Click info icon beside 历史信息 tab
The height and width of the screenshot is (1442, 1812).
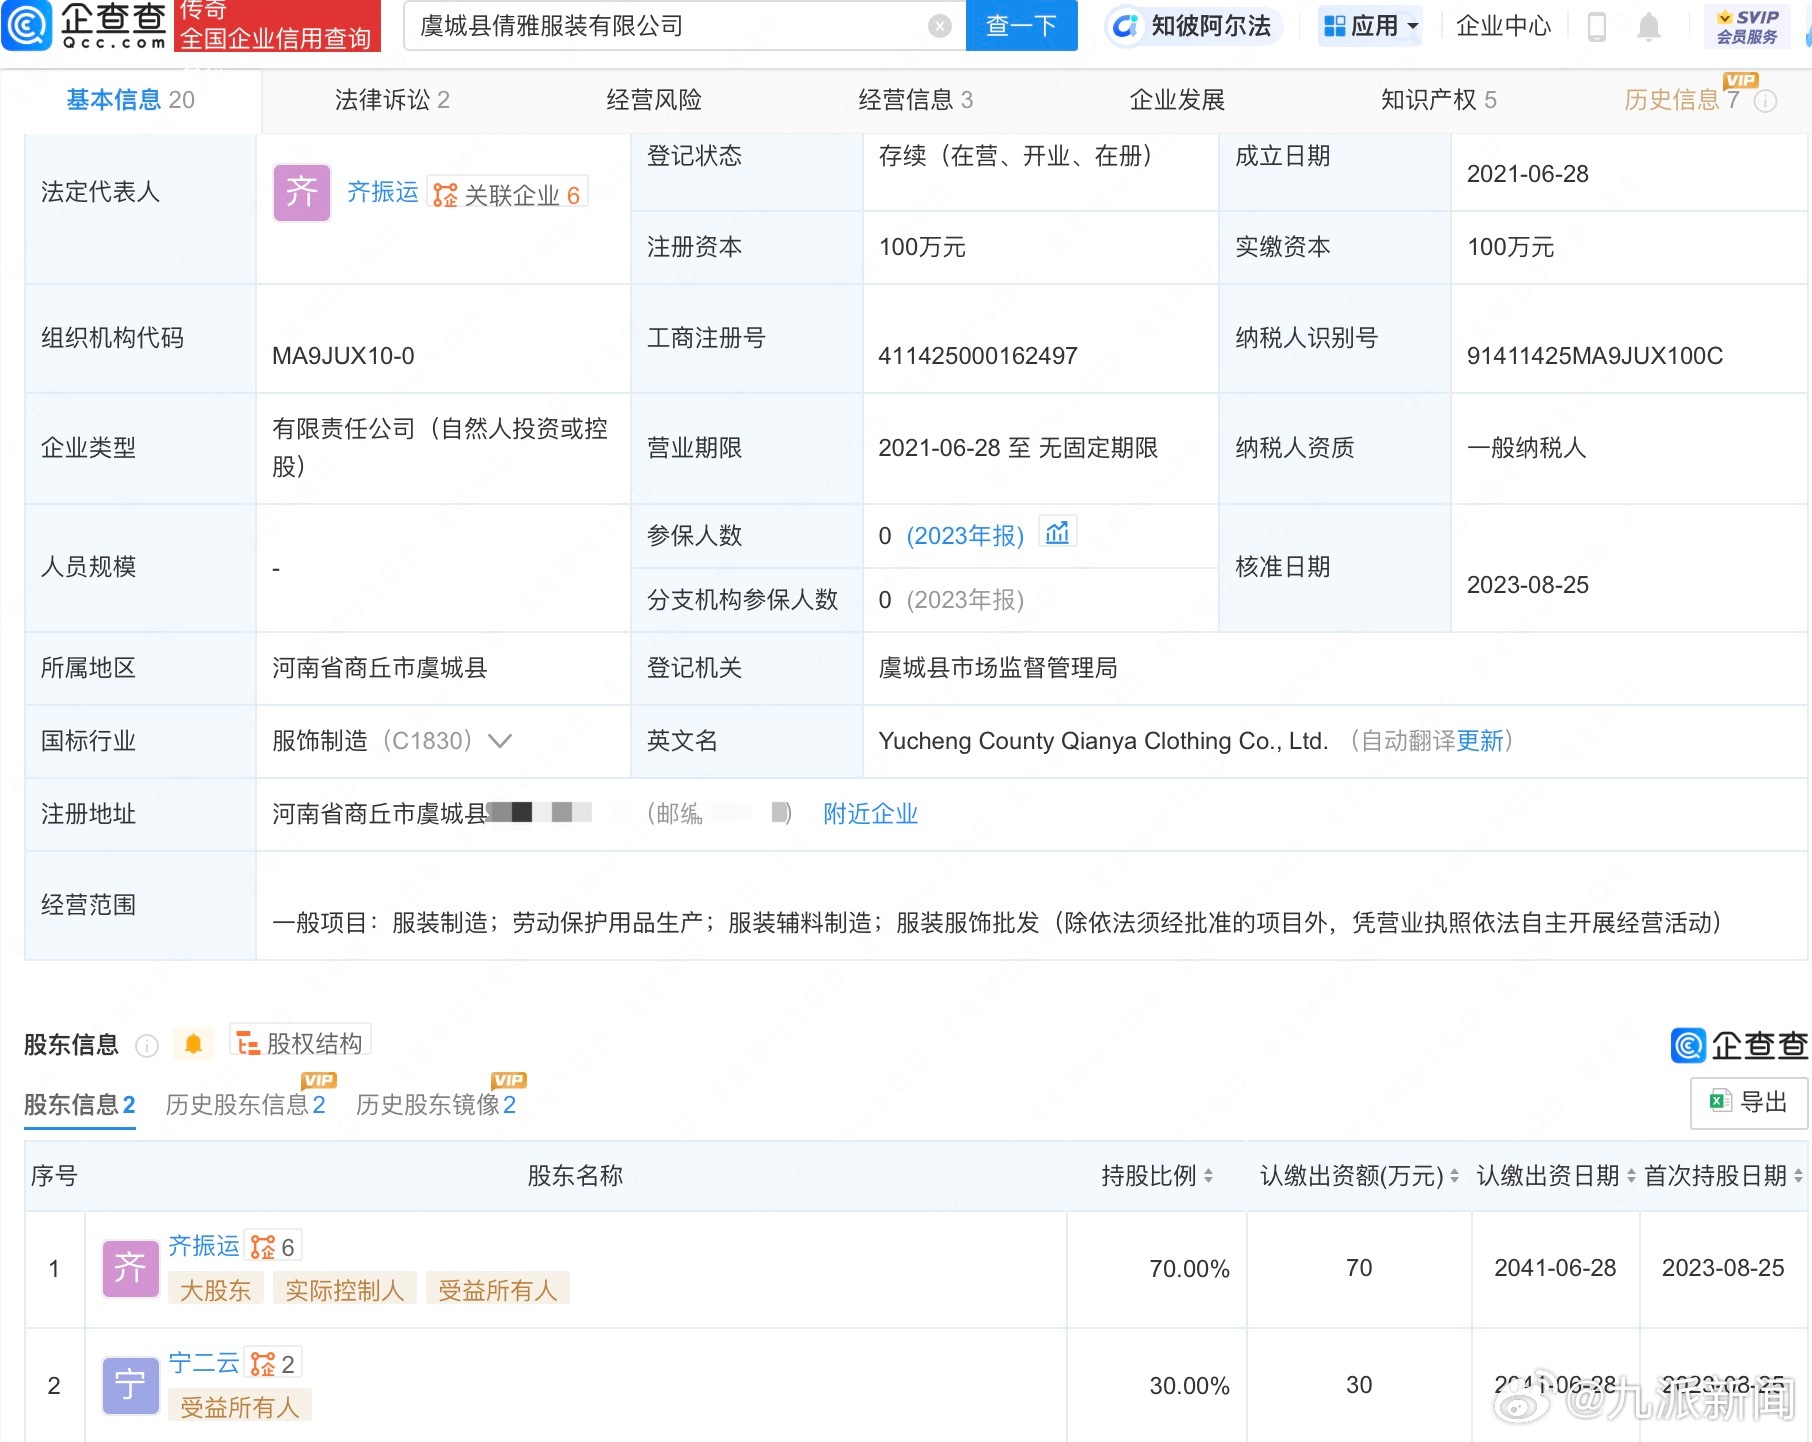1766,101
